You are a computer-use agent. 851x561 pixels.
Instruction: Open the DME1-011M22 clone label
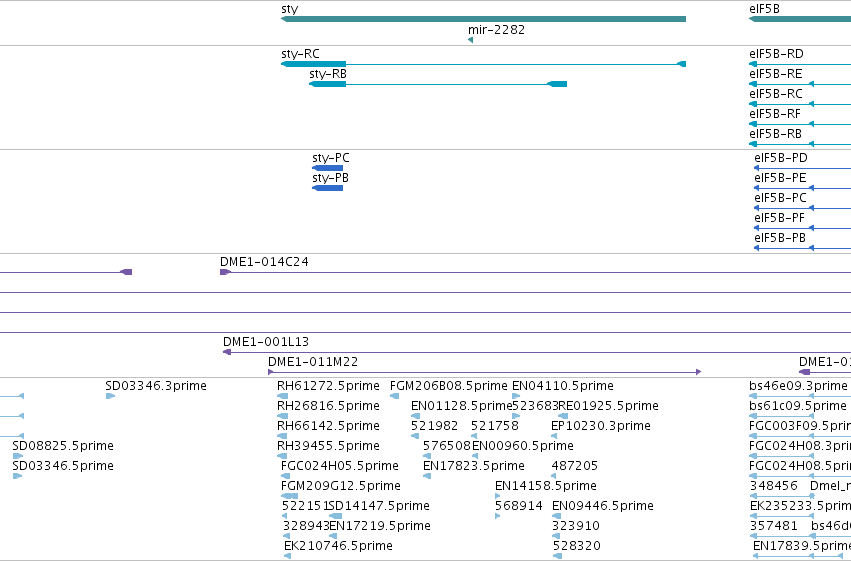[x=313, y=362]
